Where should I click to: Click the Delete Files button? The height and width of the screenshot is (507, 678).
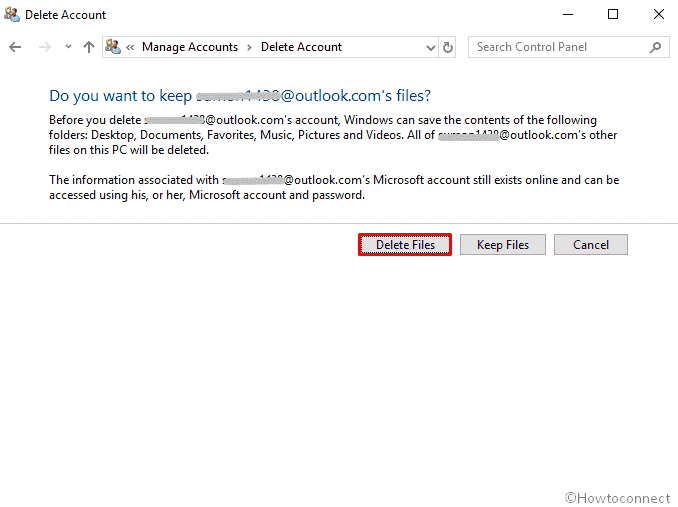pos(405,245)
